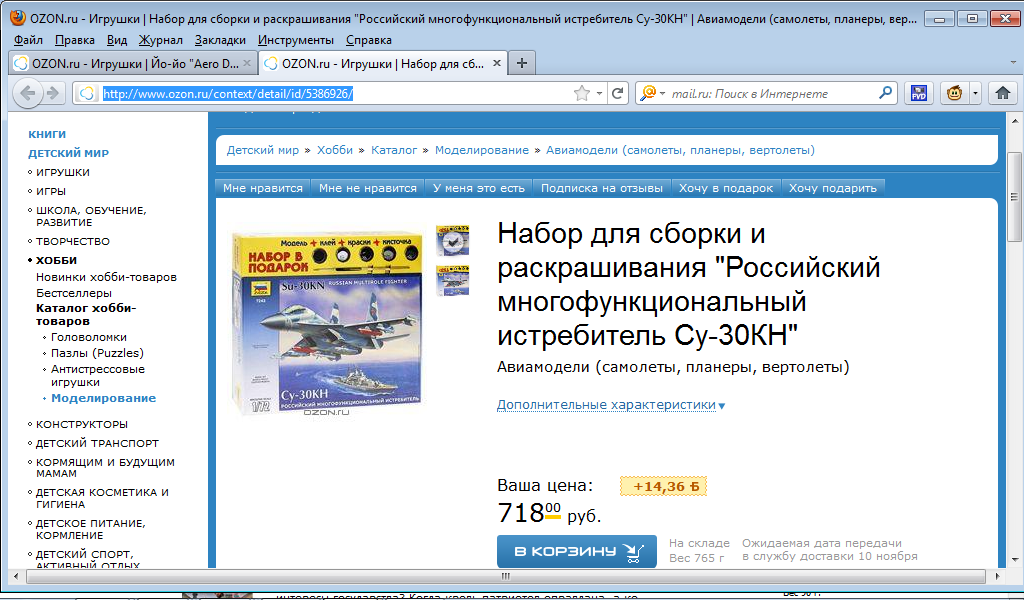Open КОНСТРУКТОРЫ category
The image size is (1024, 600).
pos(82,424)
